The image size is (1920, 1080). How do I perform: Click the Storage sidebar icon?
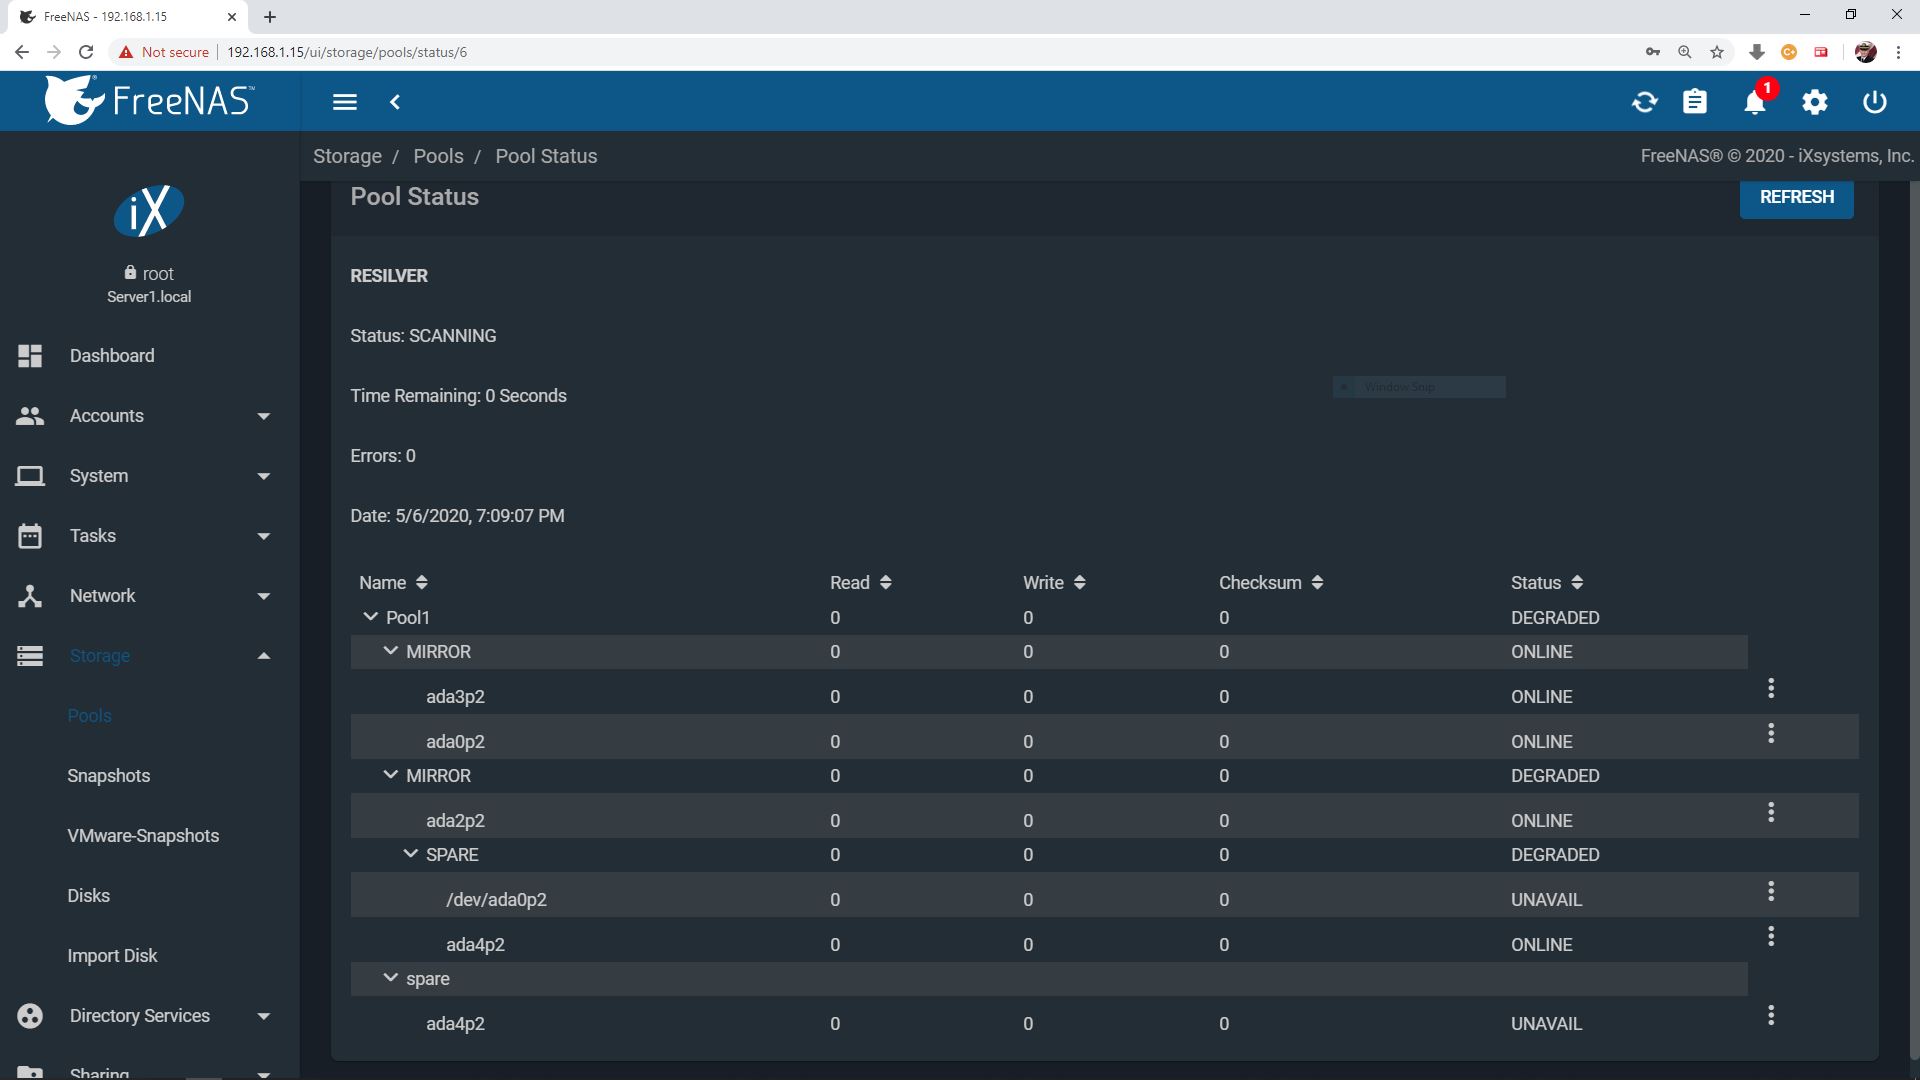point(30,656)
